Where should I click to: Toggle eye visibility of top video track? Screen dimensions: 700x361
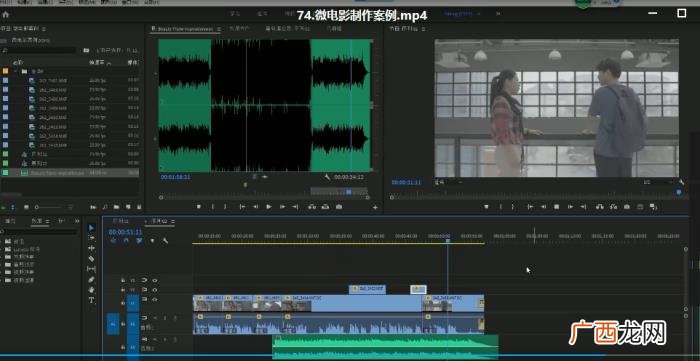tap(155, 280)
